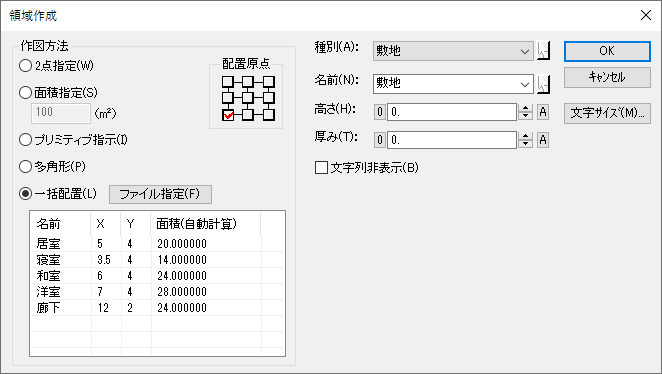
Task: Open graph picker icon beside 名前 dropdown
Action: click(543, 84)
